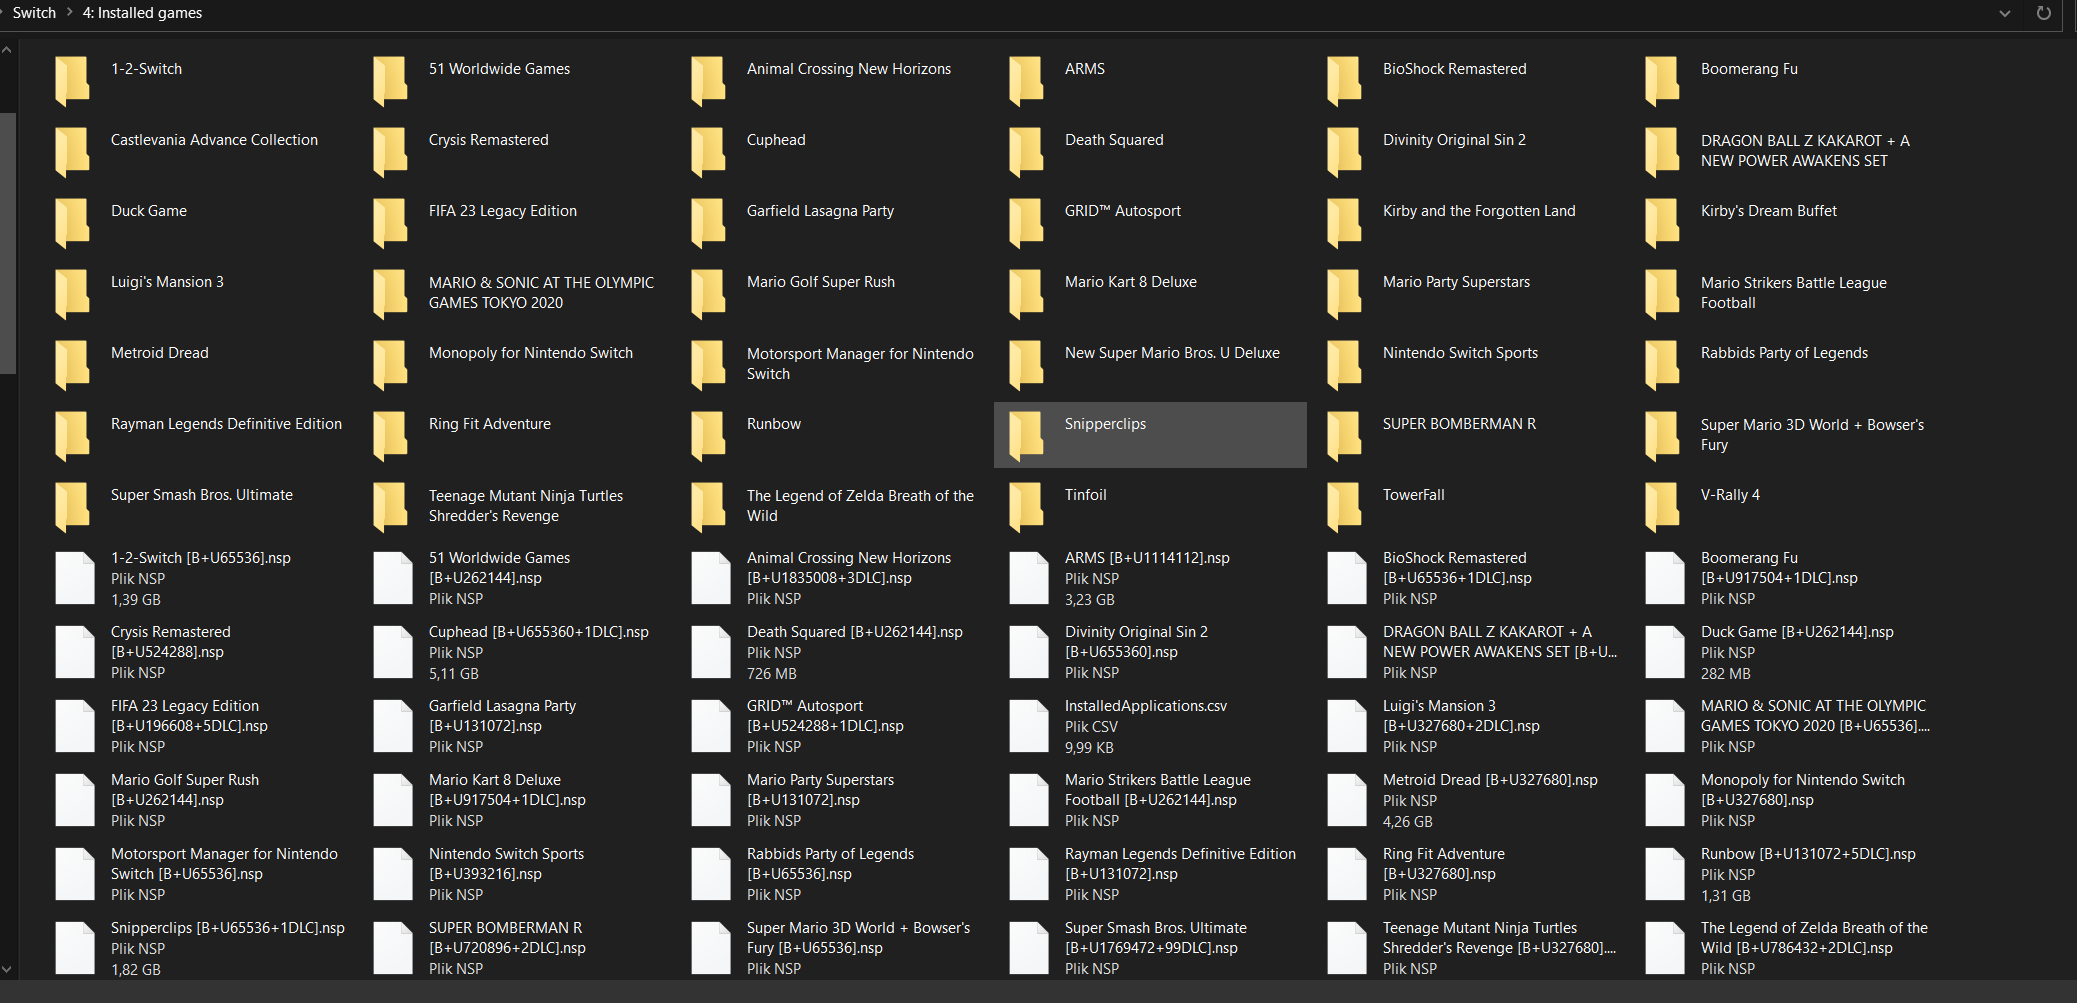
Task: Navigate to Switch in the address breadcrumb
Action: [34, 13]
